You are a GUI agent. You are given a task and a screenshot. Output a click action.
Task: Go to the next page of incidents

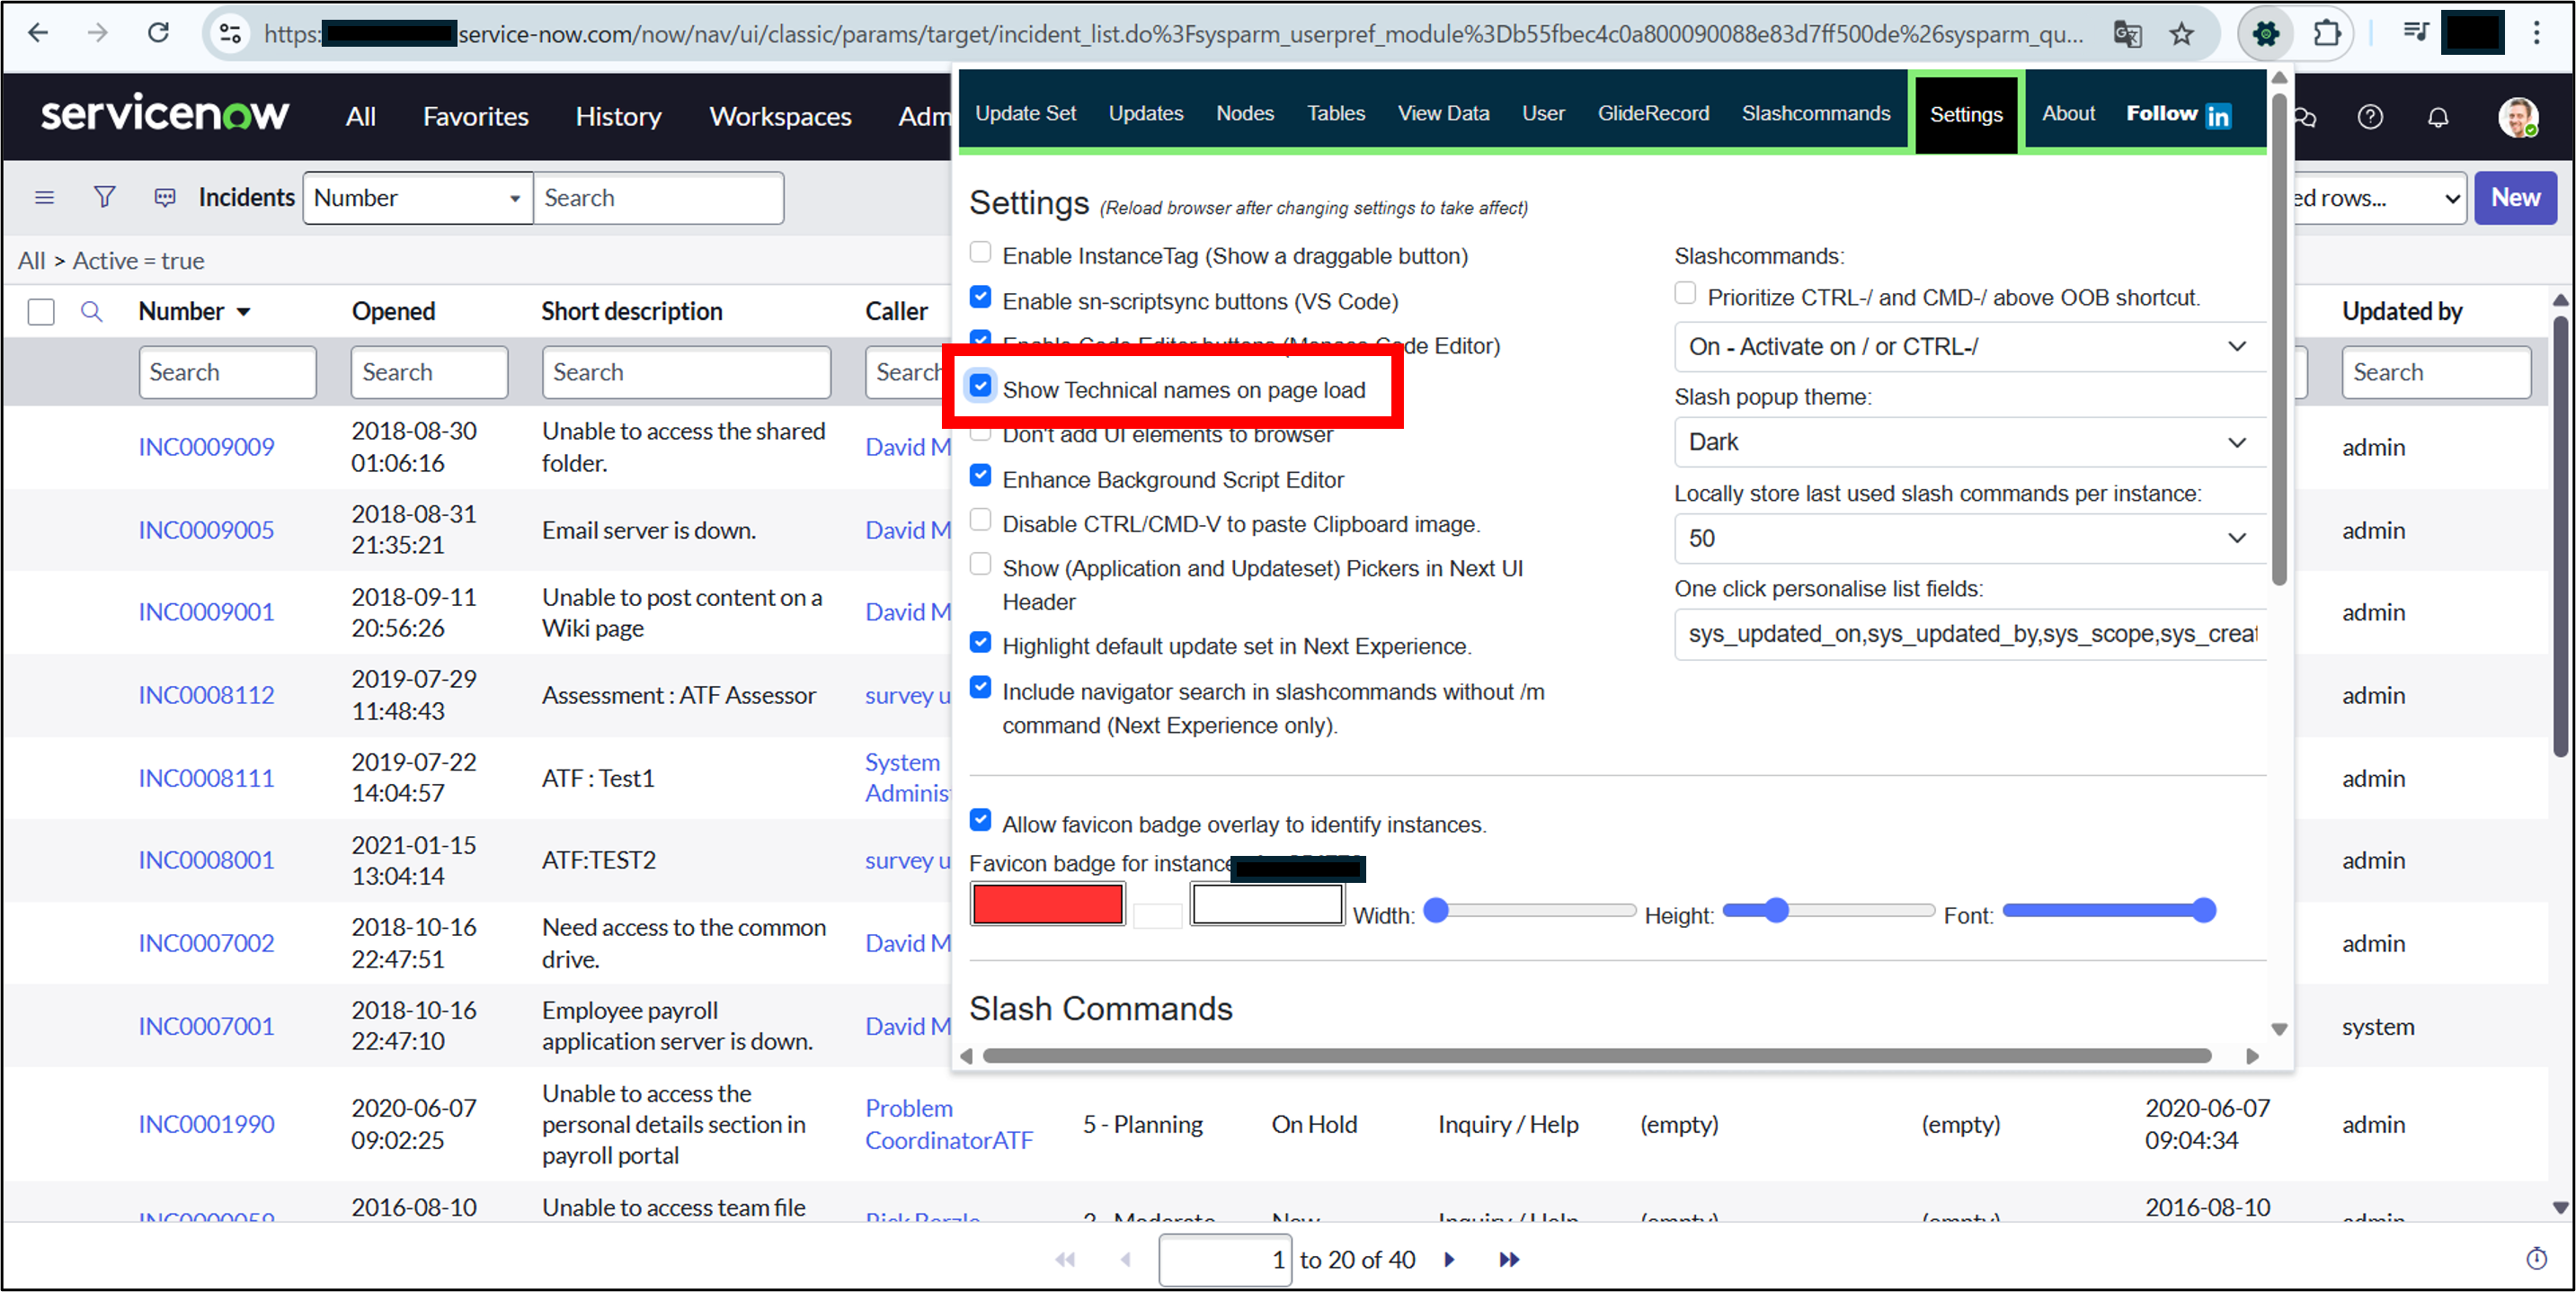1449,1259
